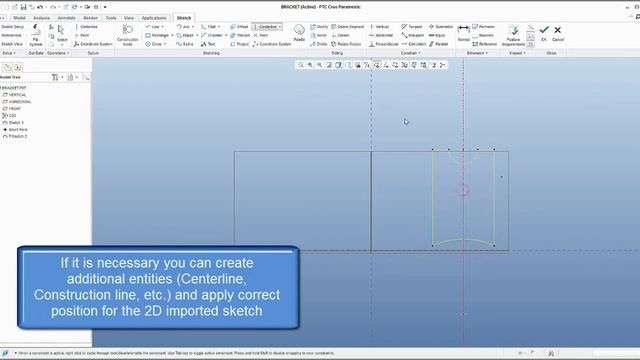640x360 pixels.
Task: Switch to the Analysis ribbon tab
Action: tap(41, 18)
